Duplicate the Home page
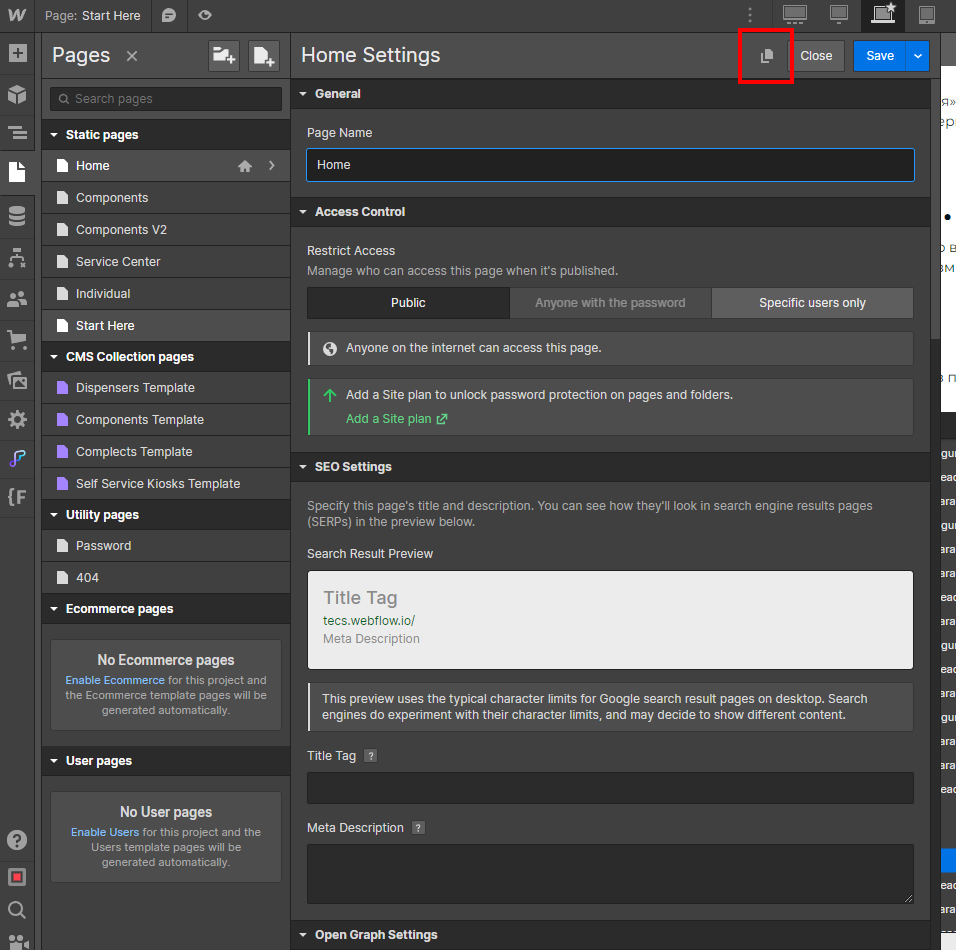Viewport: 956px width, 950px height. (x=766, y=56)
